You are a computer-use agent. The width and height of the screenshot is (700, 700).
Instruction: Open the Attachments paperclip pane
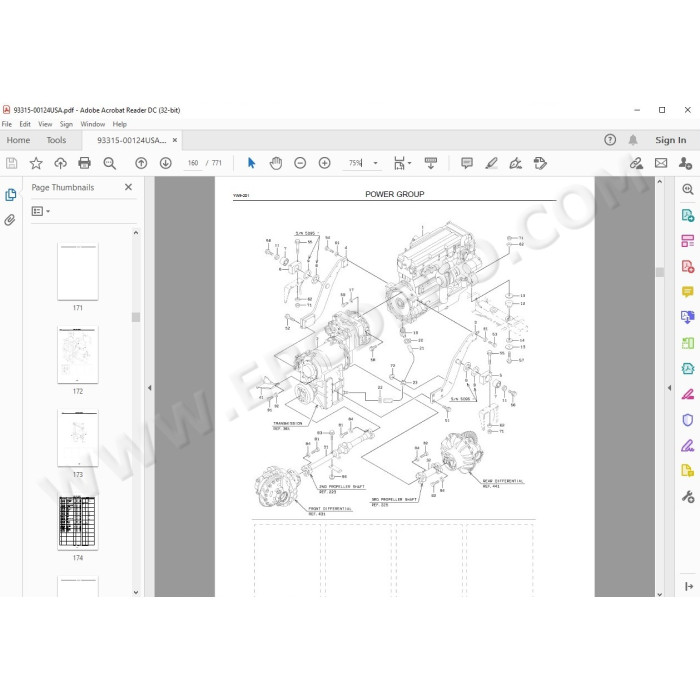(10, 220)
